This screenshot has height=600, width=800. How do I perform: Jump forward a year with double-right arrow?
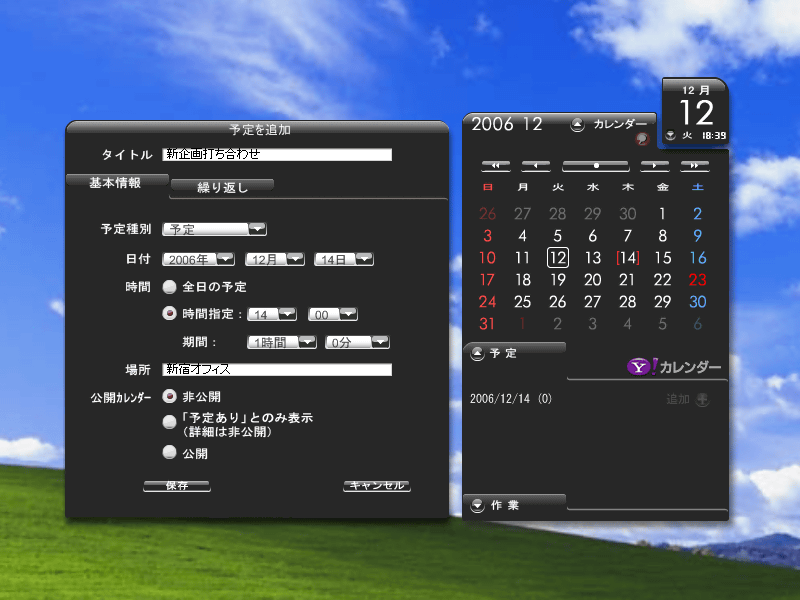click(x=694, y=166)
